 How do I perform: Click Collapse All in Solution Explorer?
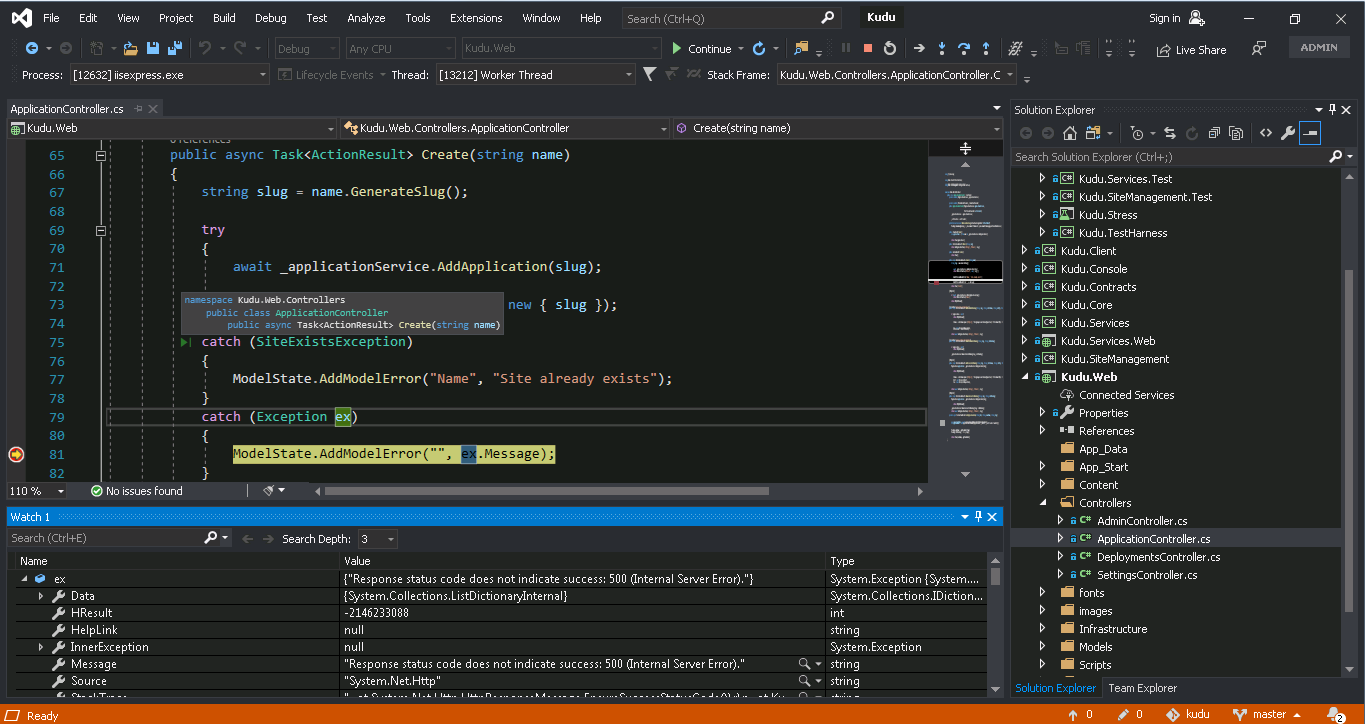(x=1214, y=133)
